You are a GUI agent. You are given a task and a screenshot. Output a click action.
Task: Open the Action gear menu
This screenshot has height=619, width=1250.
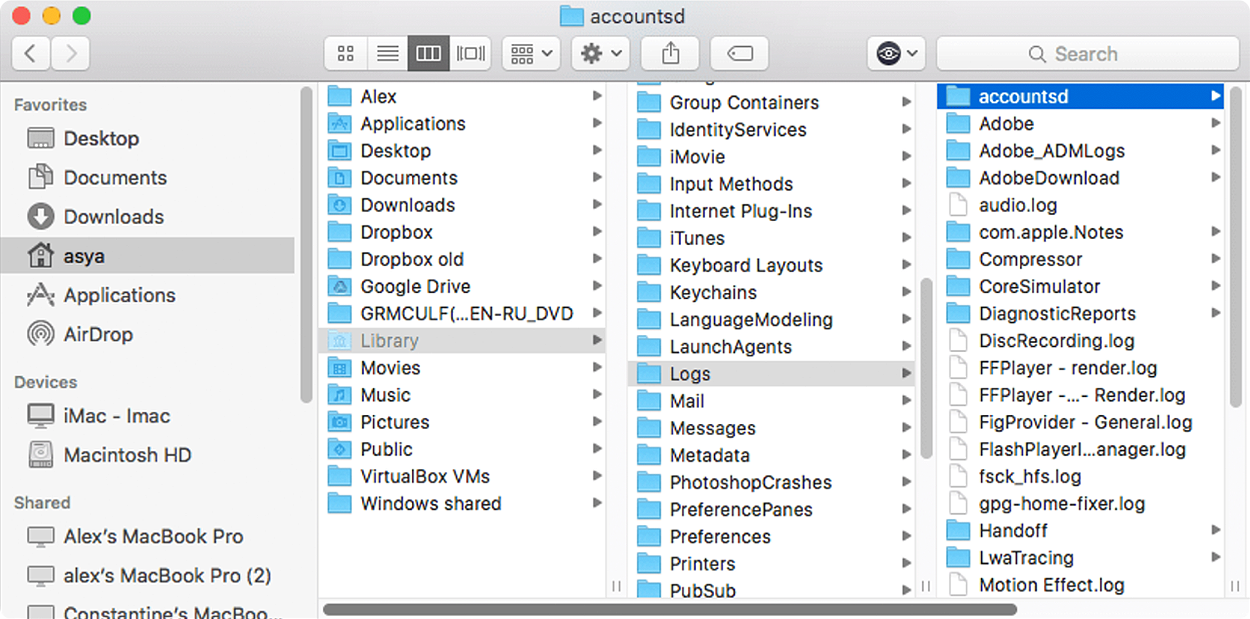pos(600,53)
